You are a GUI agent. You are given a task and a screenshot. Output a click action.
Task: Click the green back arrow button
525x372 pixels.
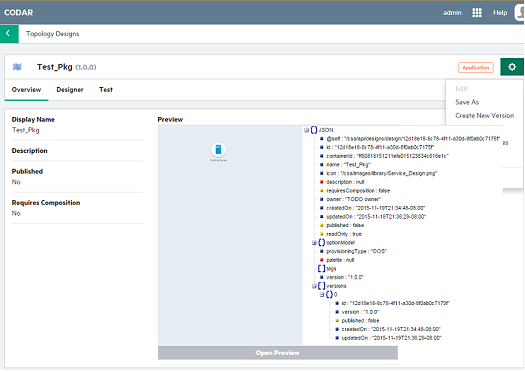(x=9, y=33)
